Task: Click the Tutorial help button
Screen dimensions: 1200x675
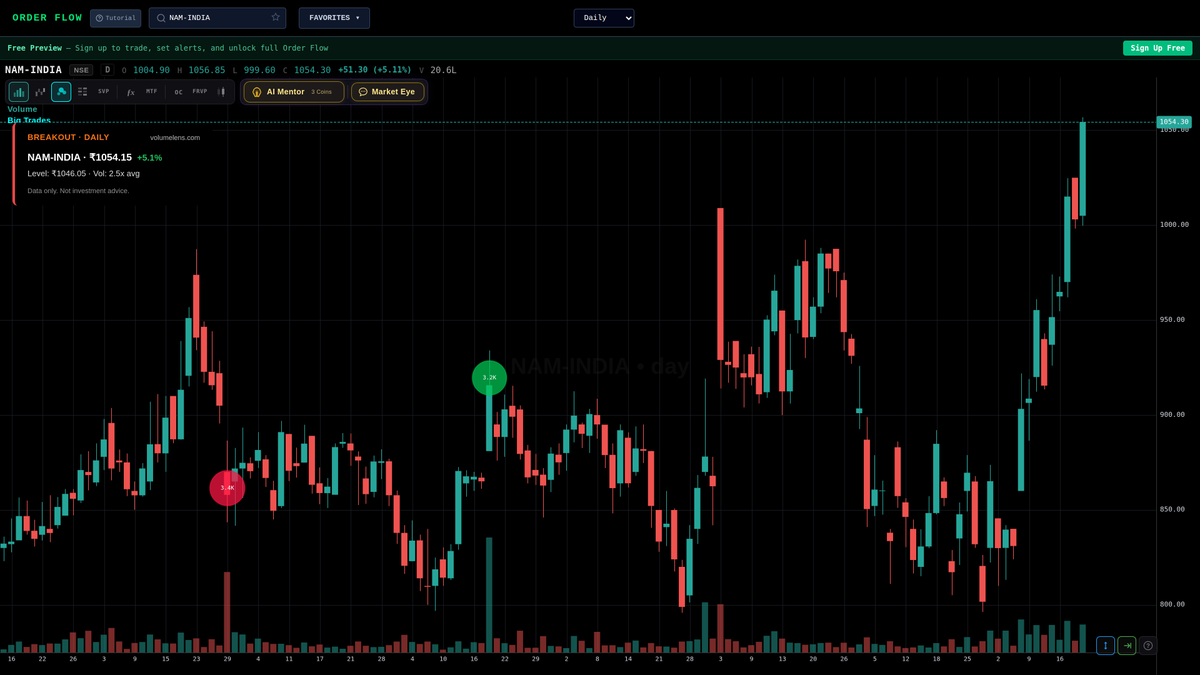Action: coord(115,18)
